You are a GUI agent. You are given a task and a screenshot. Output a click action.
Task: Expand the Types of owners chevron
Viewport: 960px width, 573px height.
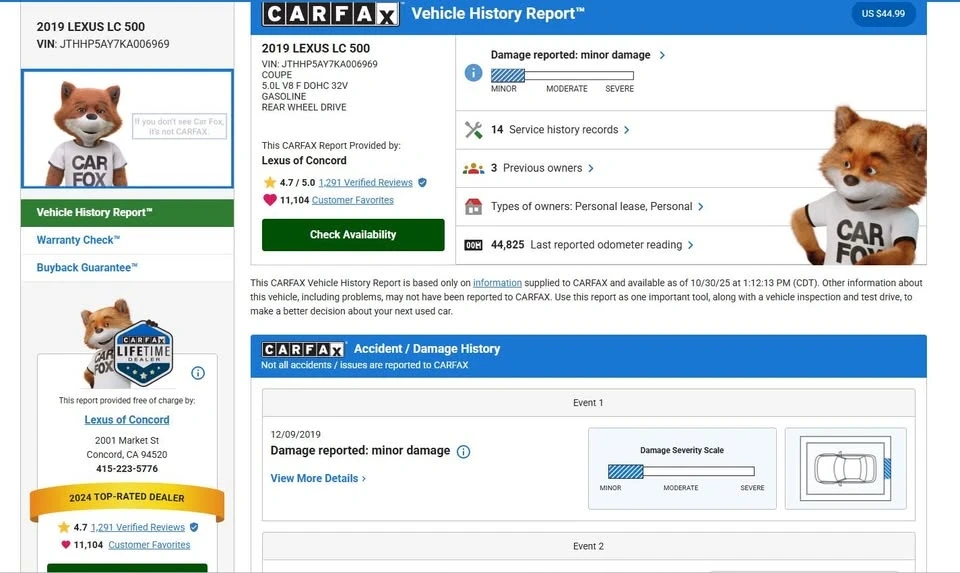point(700,207)
